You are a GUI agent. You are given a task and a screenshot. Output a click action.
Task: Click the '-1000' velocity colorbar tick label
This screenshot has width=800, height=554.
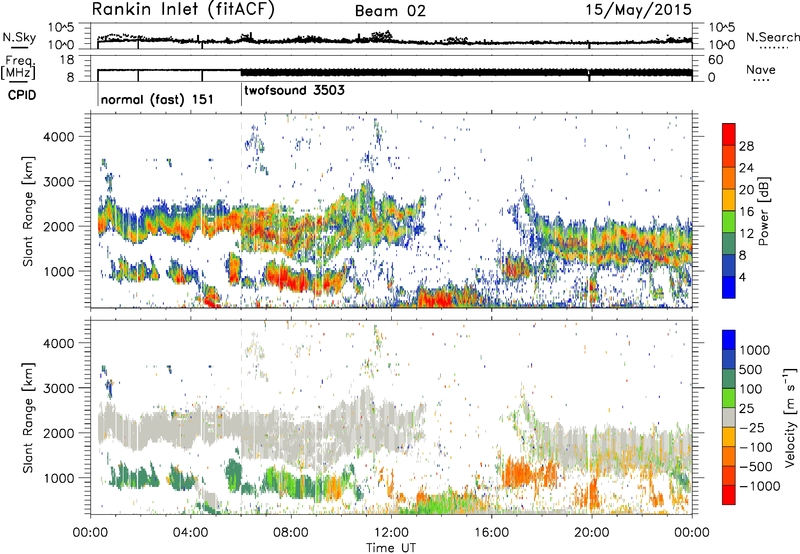point(760,486)
